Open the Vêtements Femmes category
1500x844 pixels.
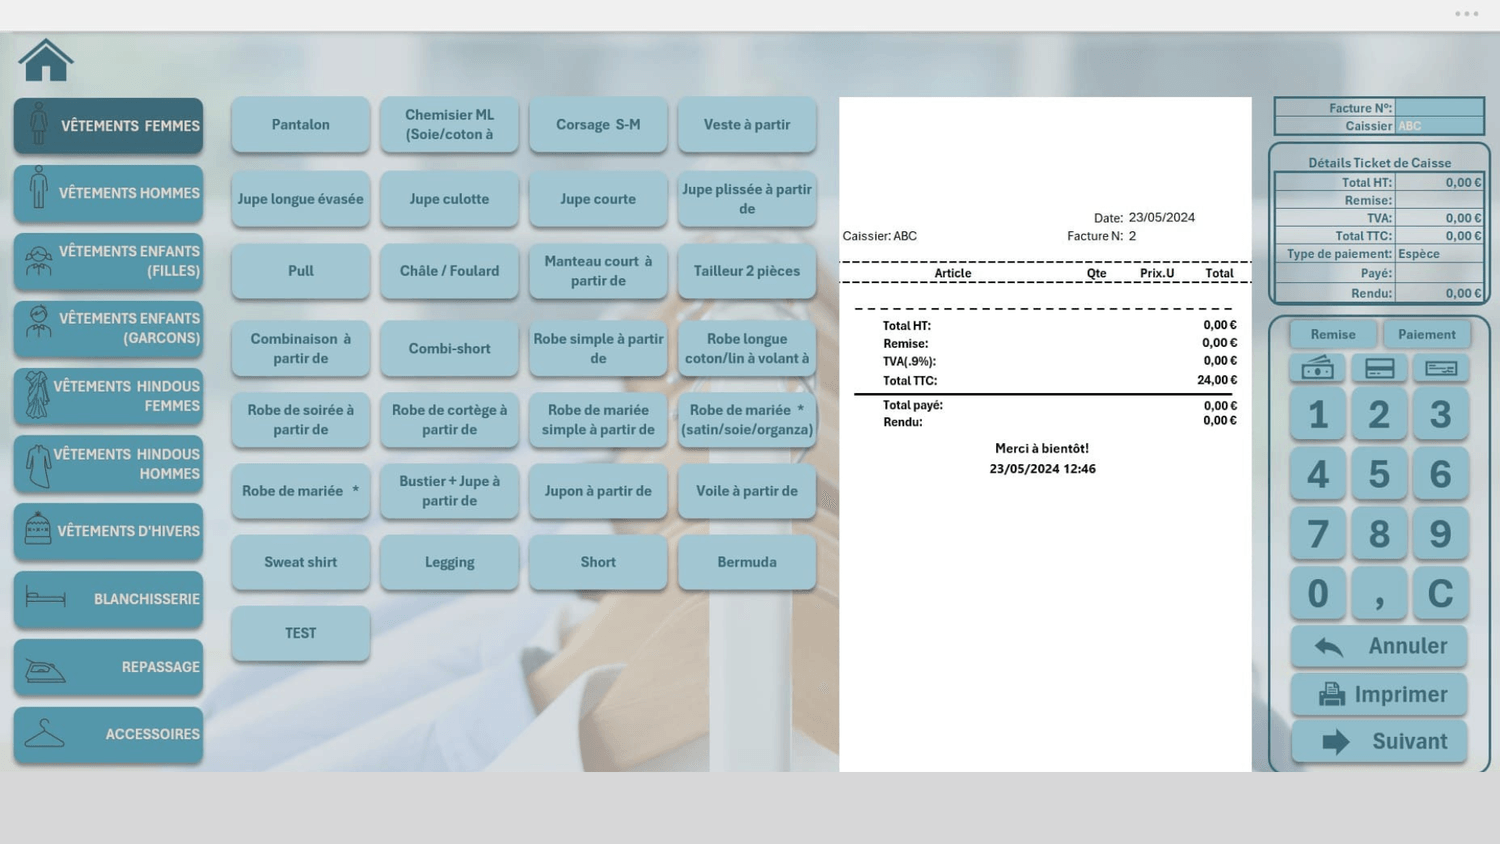tap(108, 126)
